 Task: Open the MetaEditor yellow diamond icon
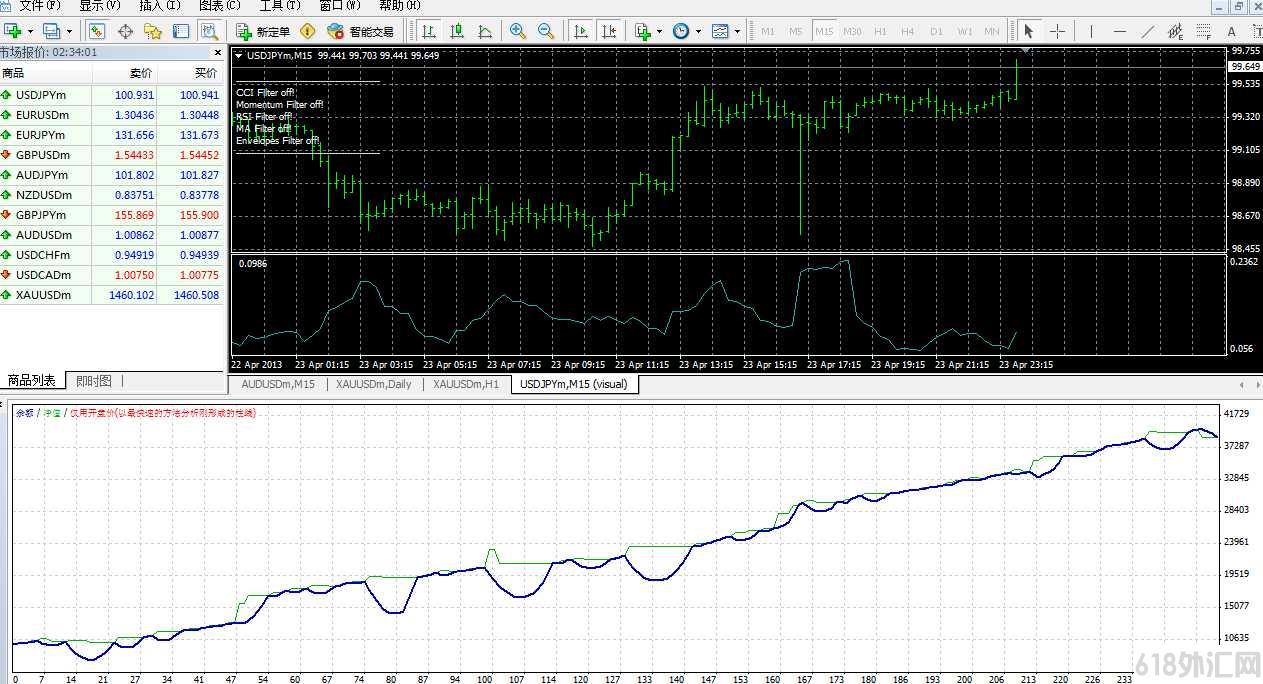point(308,31)
